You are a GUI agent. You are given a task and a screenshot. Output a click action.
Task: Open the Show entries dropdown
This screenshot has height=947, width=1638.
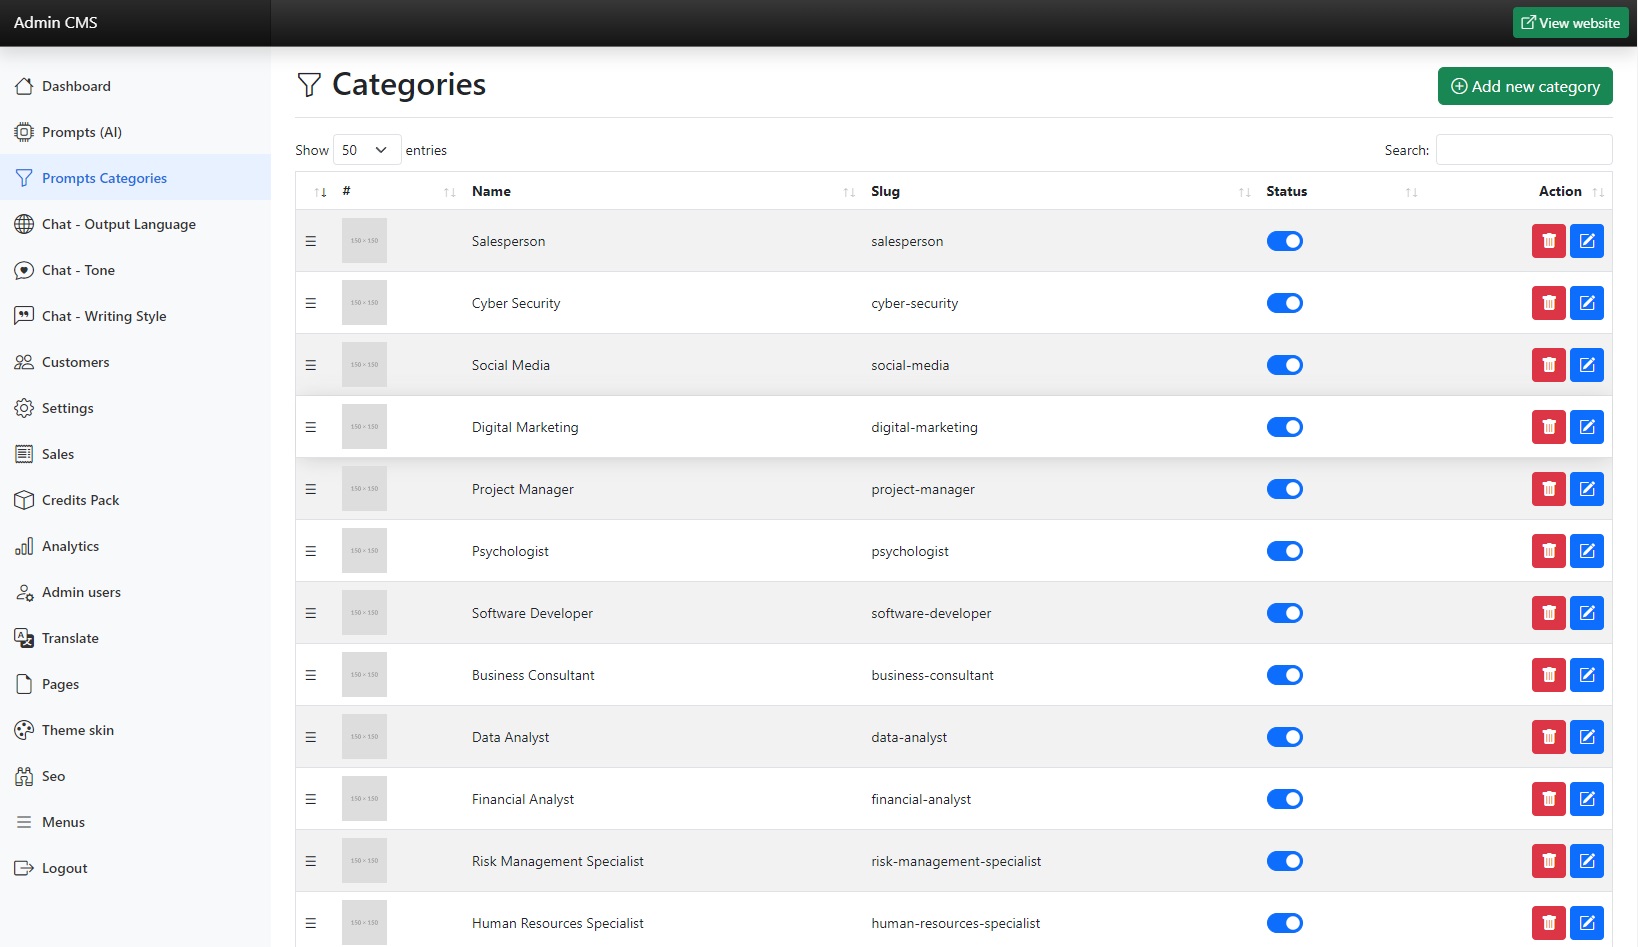click(366, 150)
